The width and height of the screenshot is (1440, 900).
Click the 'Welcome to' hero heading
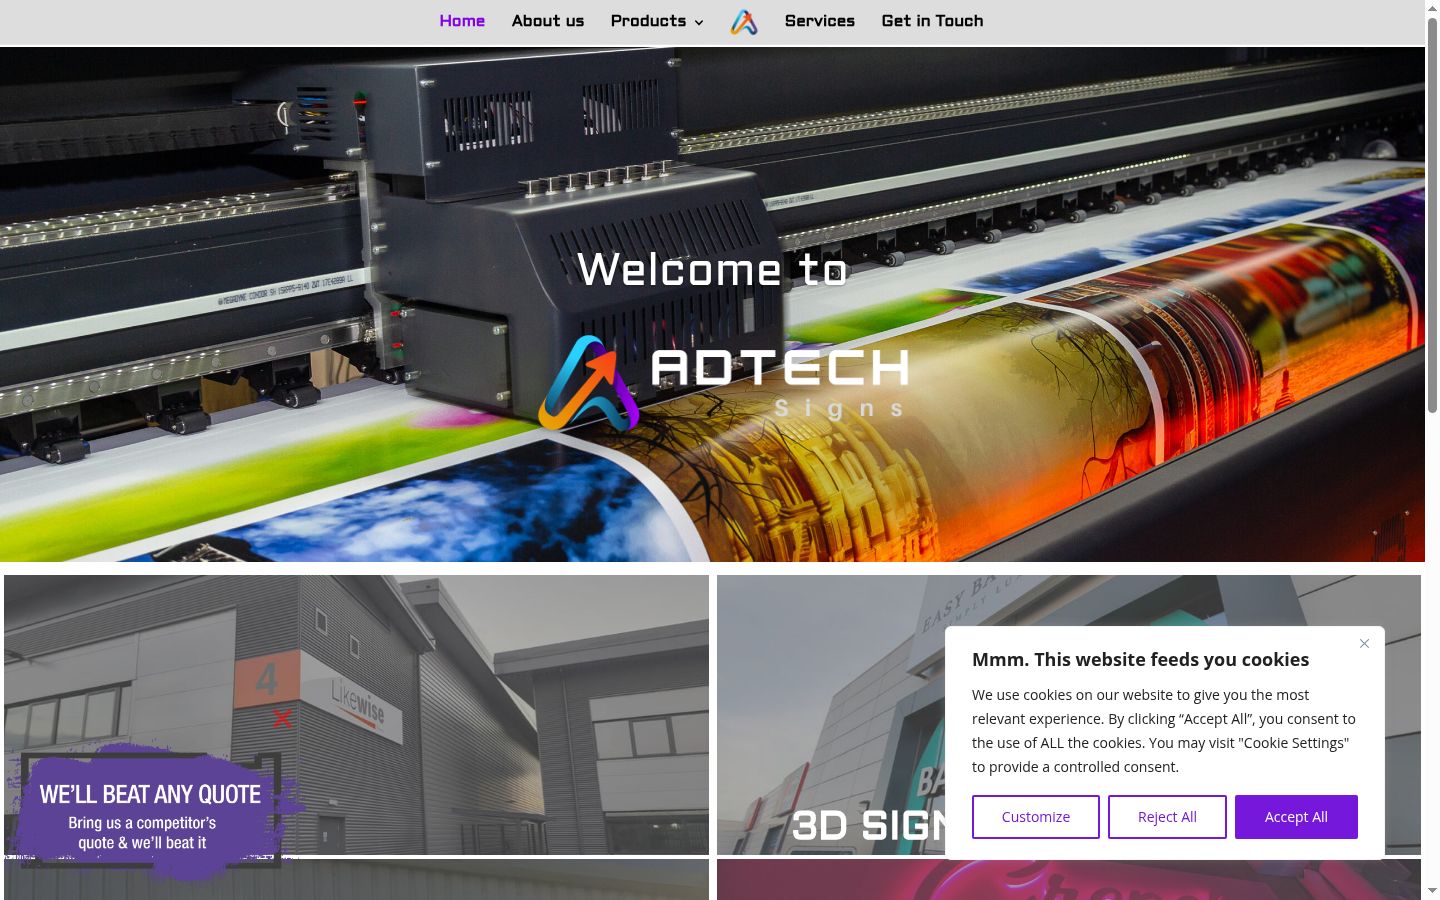point(713,269)
